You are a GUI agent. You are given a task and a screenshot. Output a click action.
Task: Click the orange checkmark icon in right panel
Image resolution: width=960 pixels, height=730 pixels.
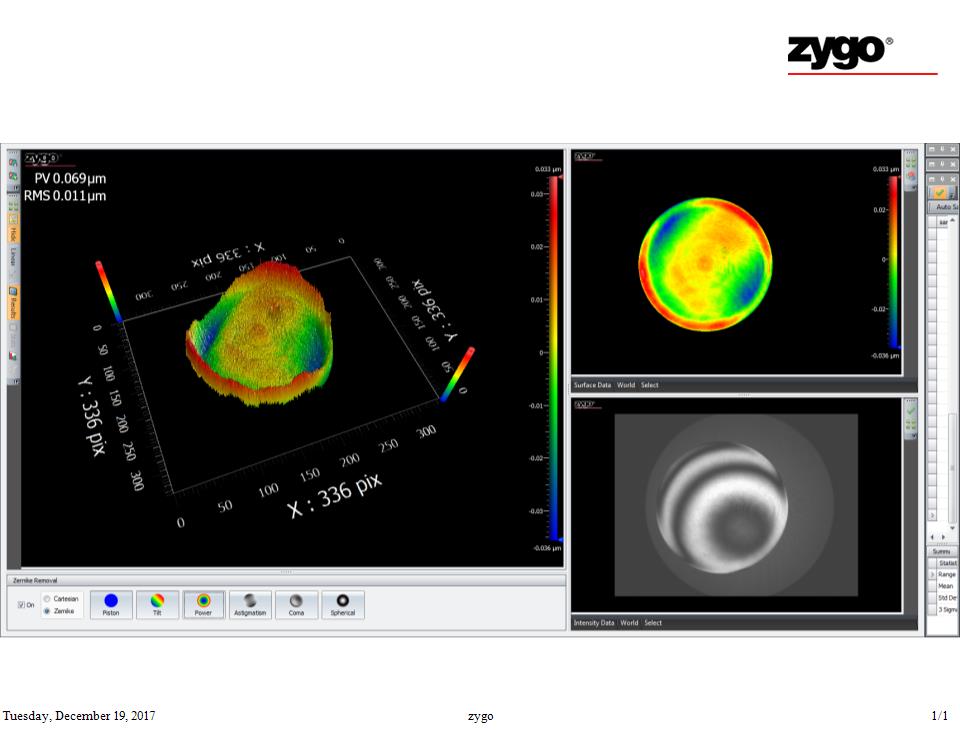coord(940,192)
